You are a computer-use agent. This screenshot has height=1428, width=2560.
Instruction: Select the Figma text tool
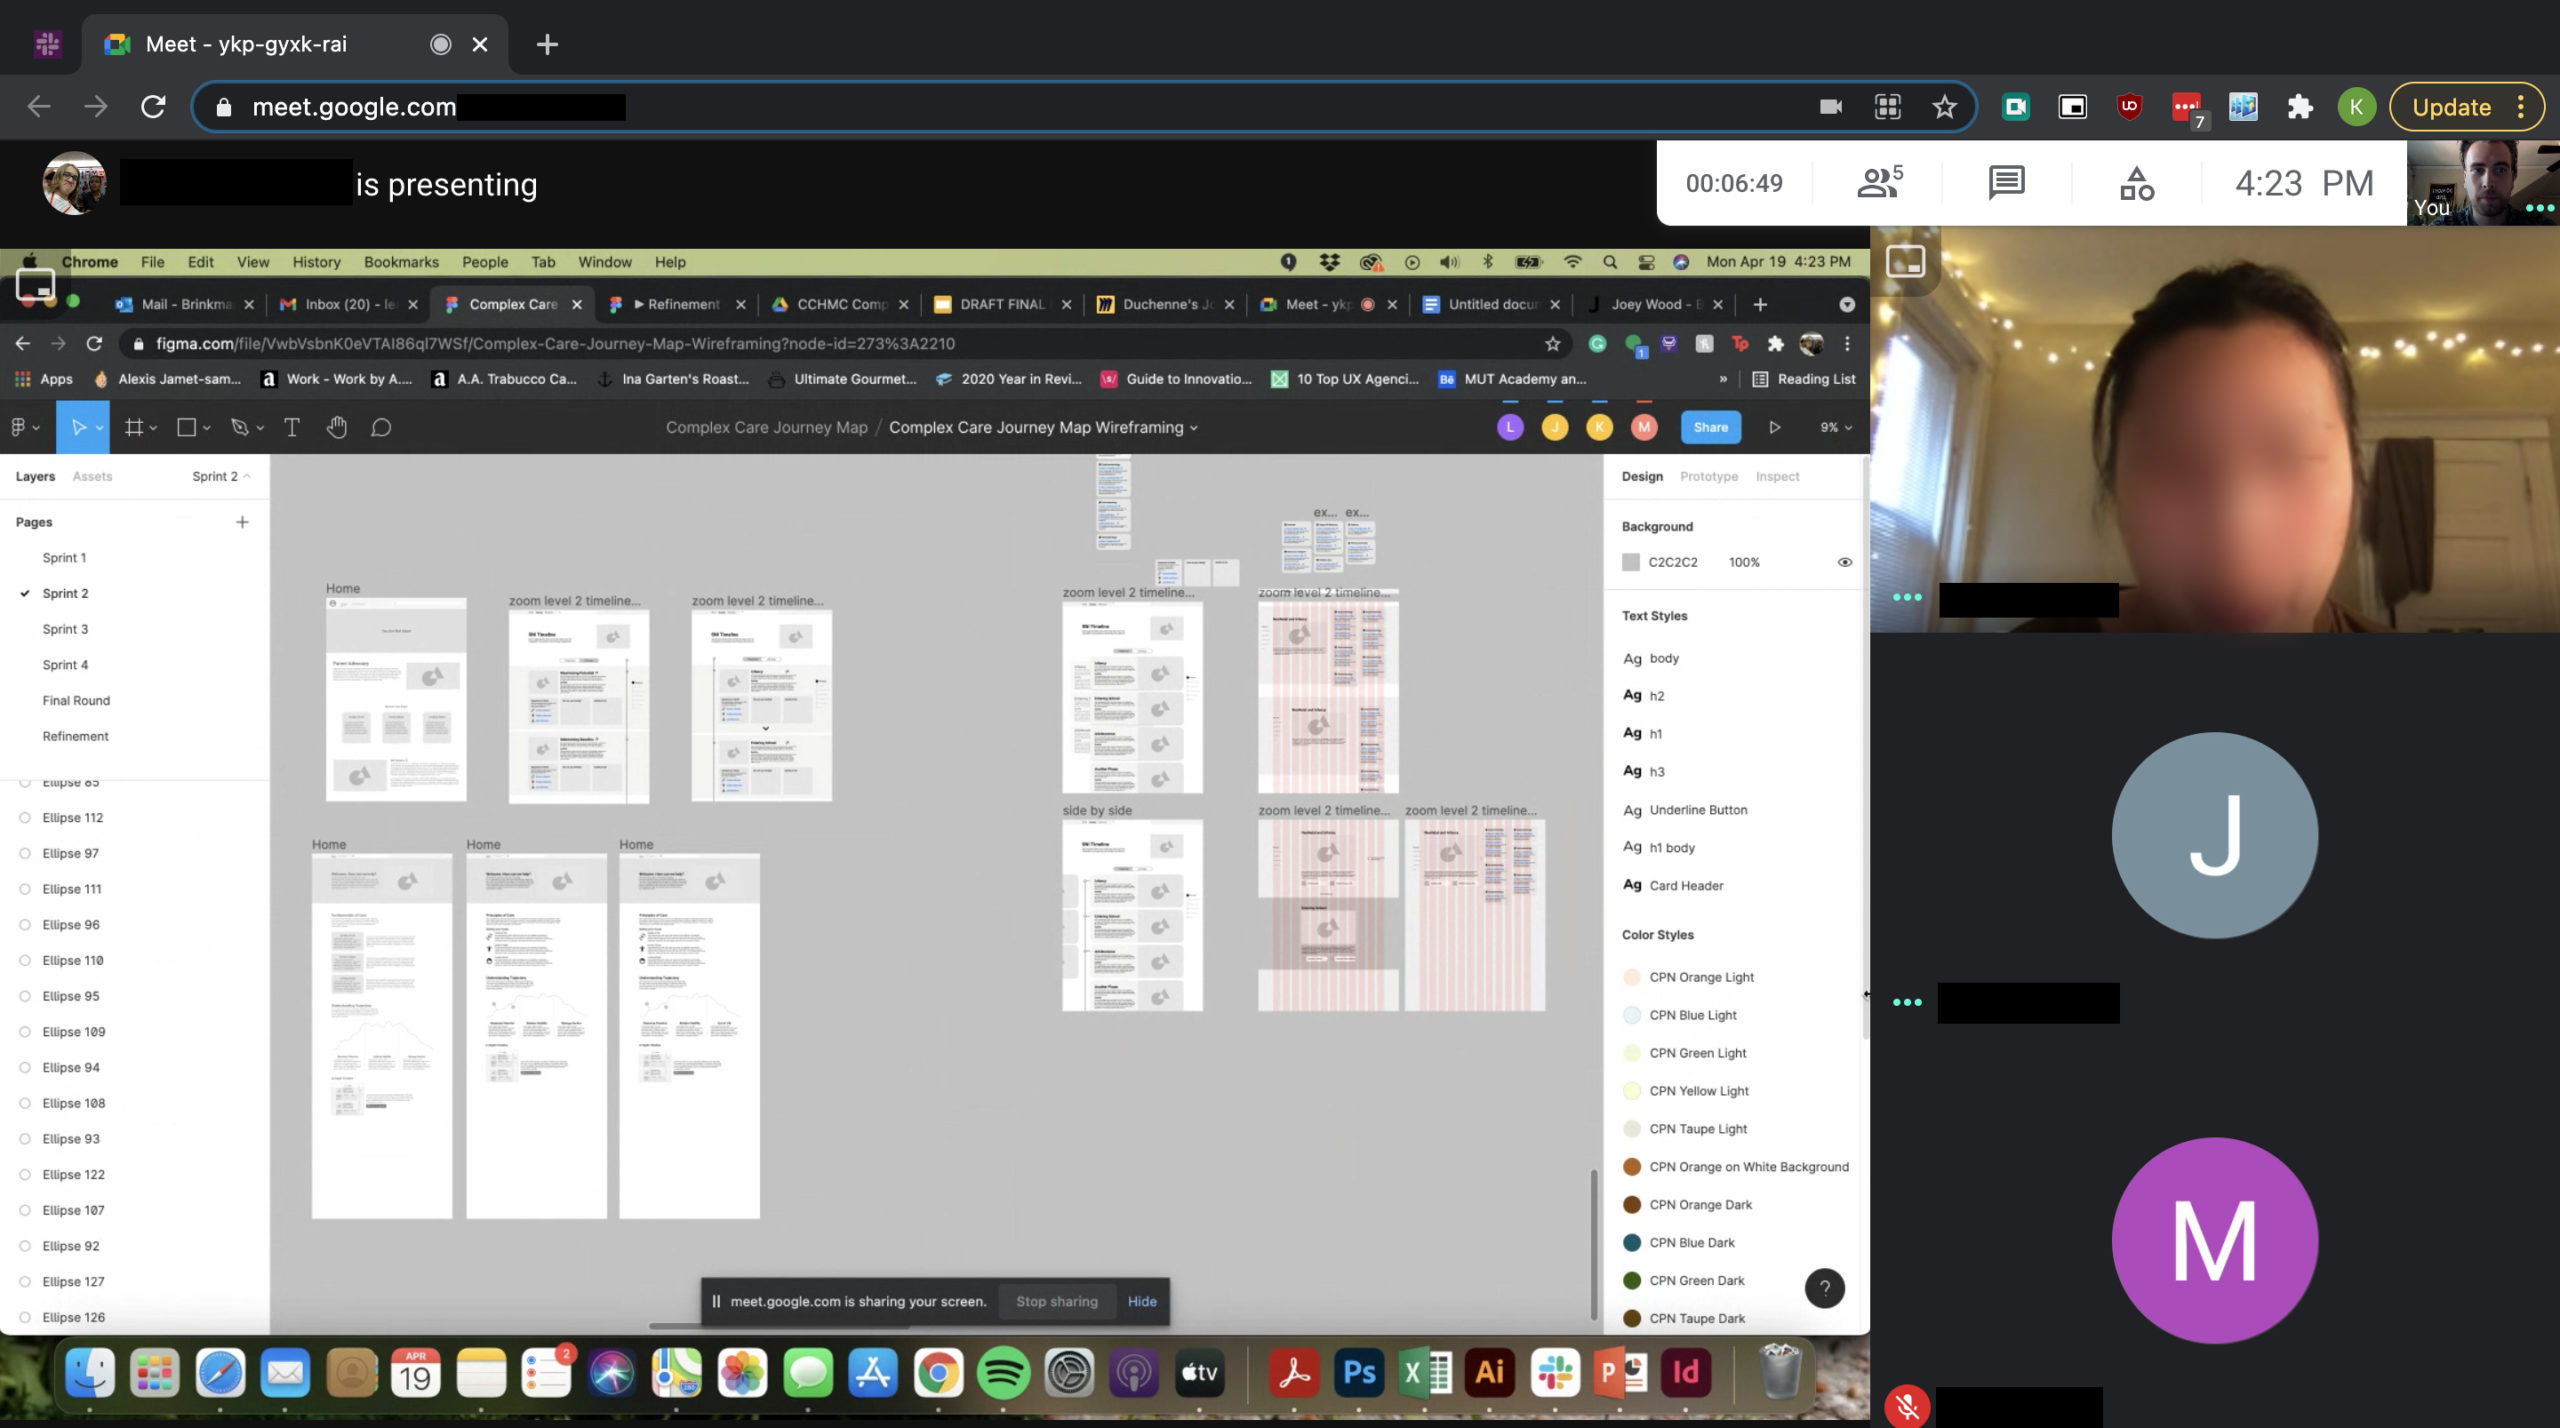pos(292,428)
